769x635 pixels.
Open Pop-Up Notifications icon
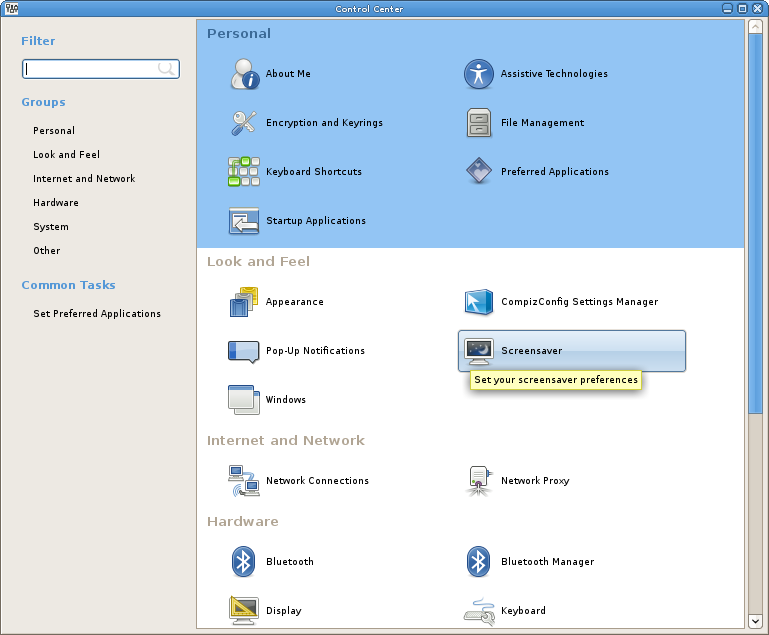[x=244, y=351]
